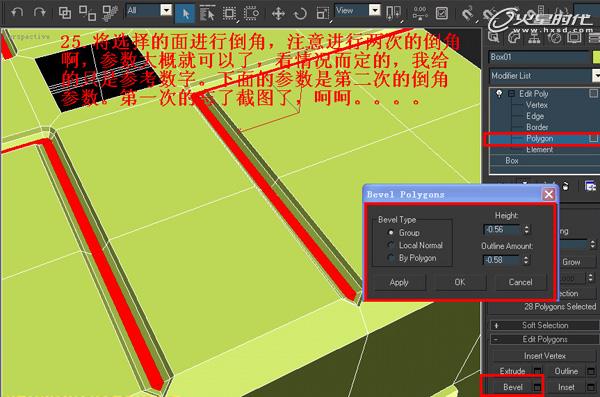This screenshot has height=397, width=600.
Task: Click the Outline Amount spinner arrows
Action: click(x=526, y=260)
